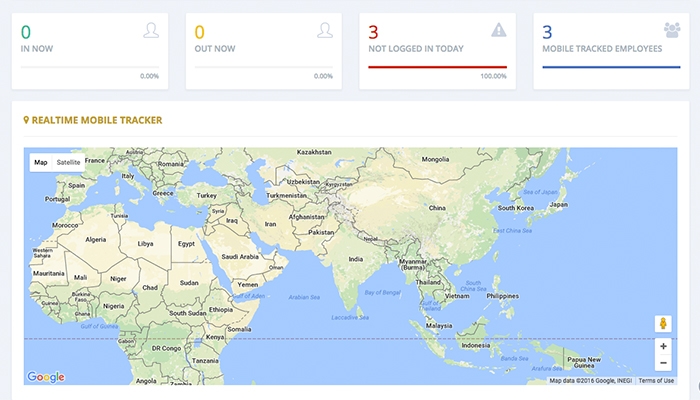700x400 pixels.
Task: Click the Google logo on map
Action: (46, 377)
